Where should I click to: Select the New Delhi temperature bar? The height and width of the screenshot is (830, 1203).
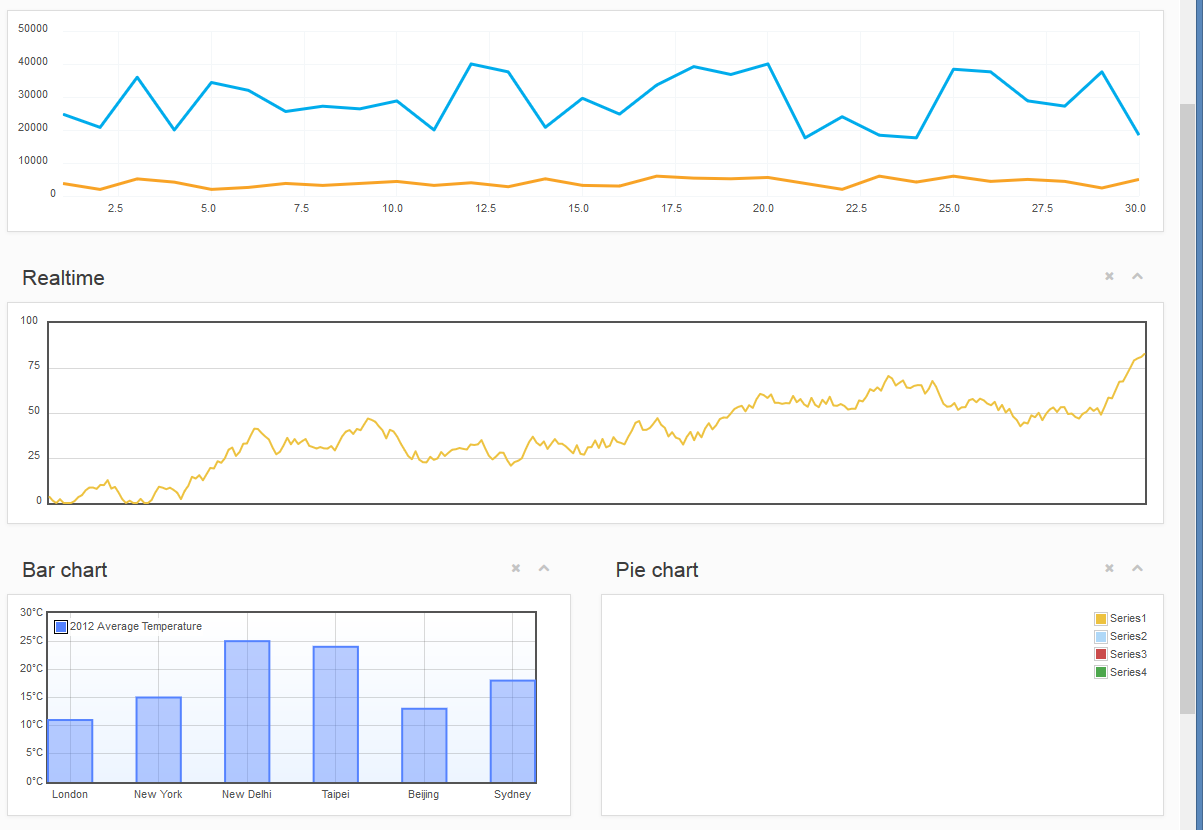(x=247, y=710)
